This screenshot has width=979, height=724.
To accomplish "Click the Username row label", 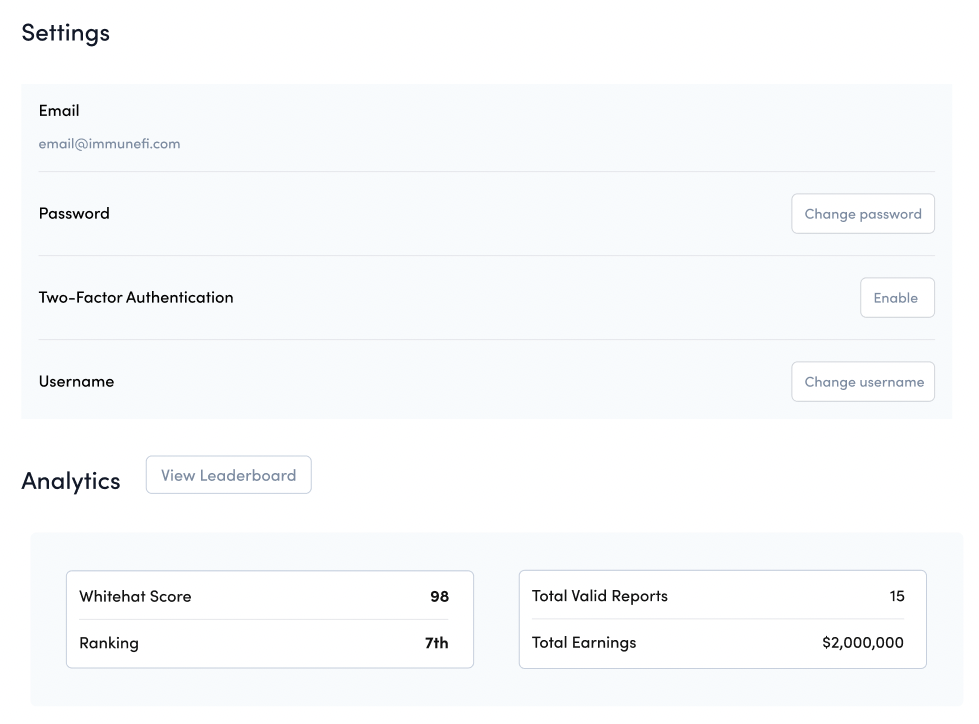I will (76, 382).
